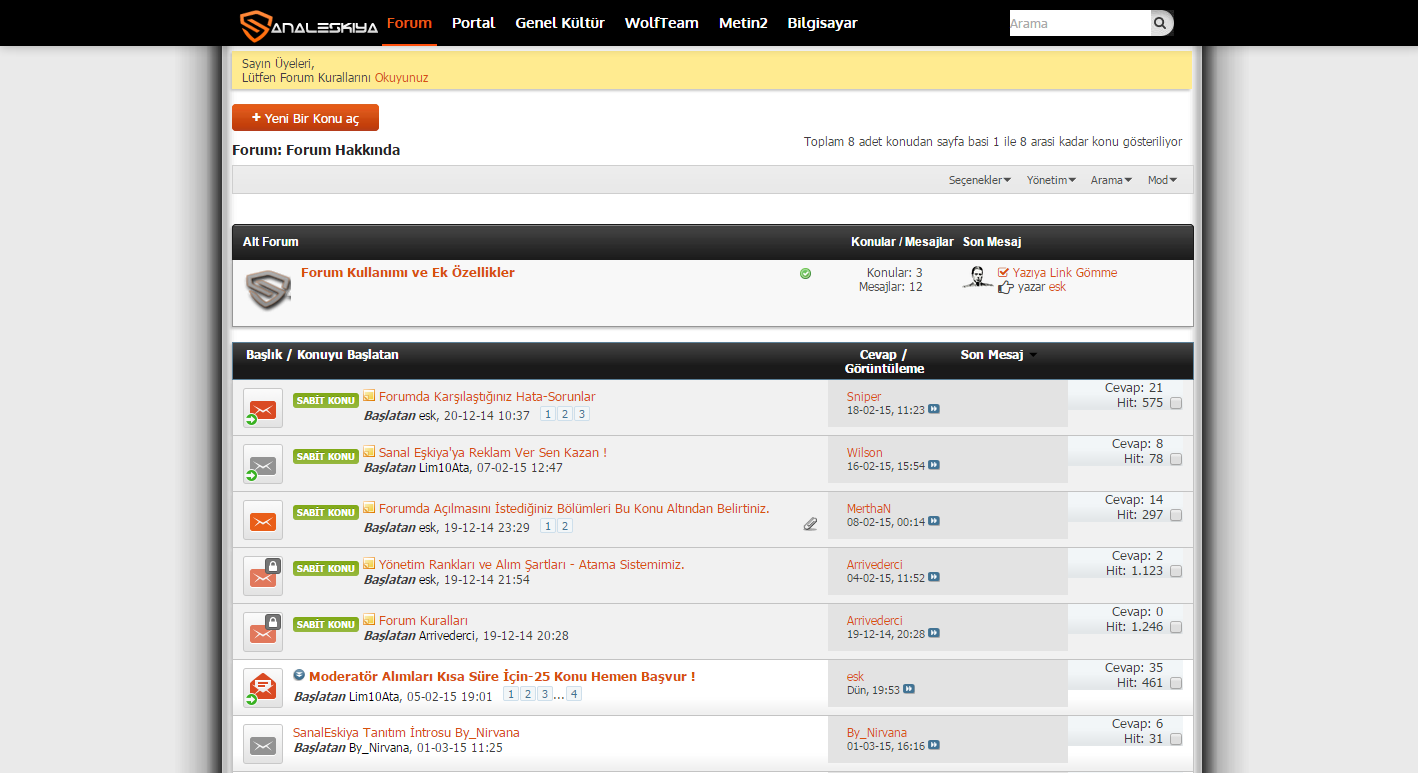Switch to the Portal nav tab
Image resolution: width=1418 pixels, height=773 pixels.
point(473,23)
